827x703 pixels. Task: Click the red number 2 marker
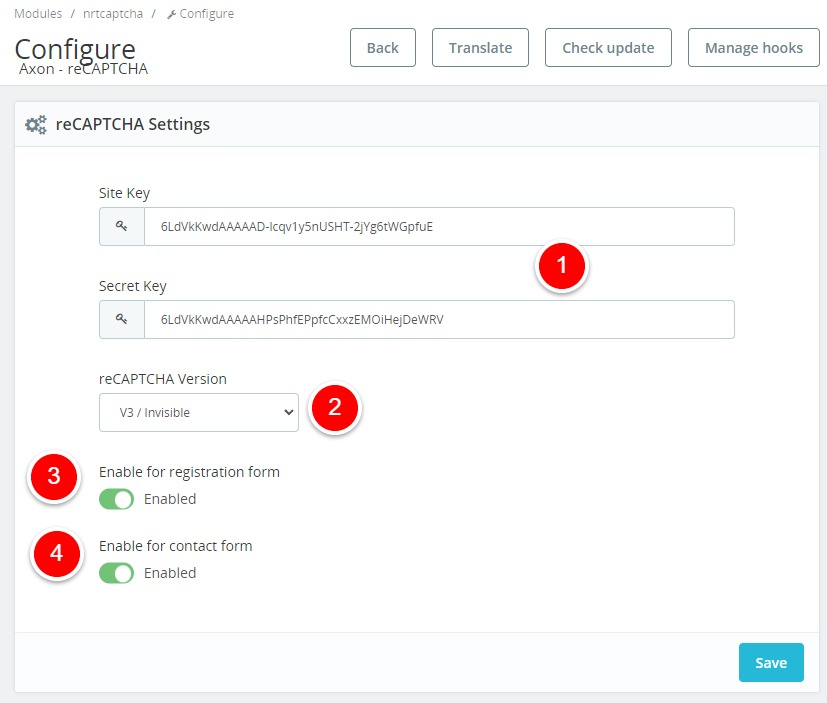[334, 407]
